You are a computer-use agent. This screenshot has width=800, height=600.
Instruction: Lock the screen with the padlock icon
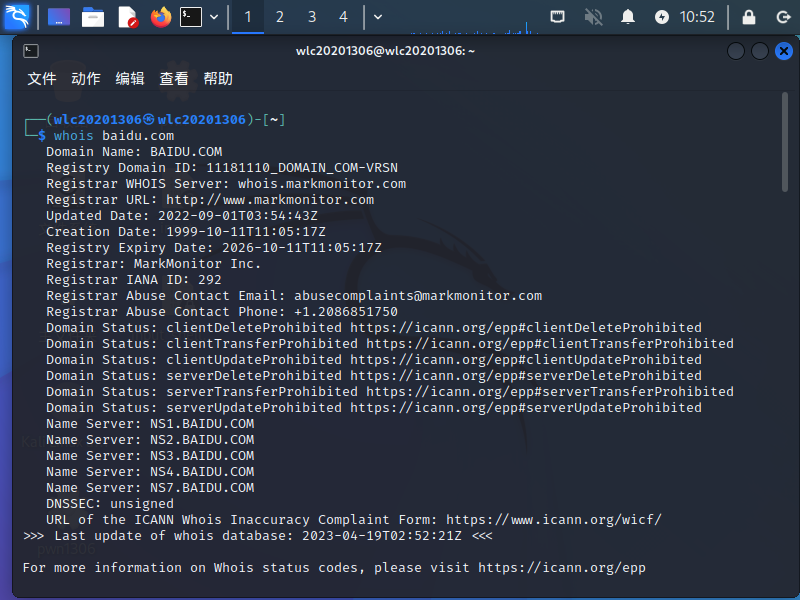(749, 17)
